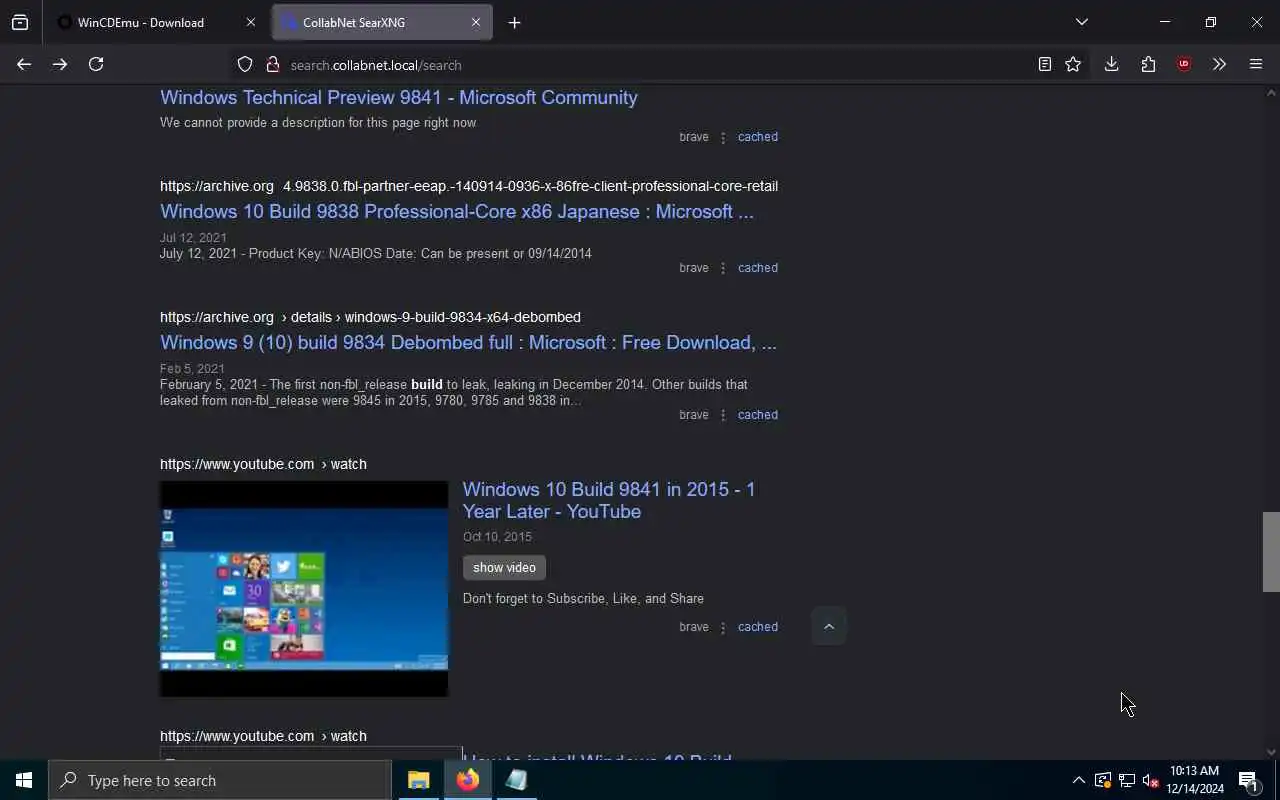Open the Downloads panel

tap(1111, 64)
